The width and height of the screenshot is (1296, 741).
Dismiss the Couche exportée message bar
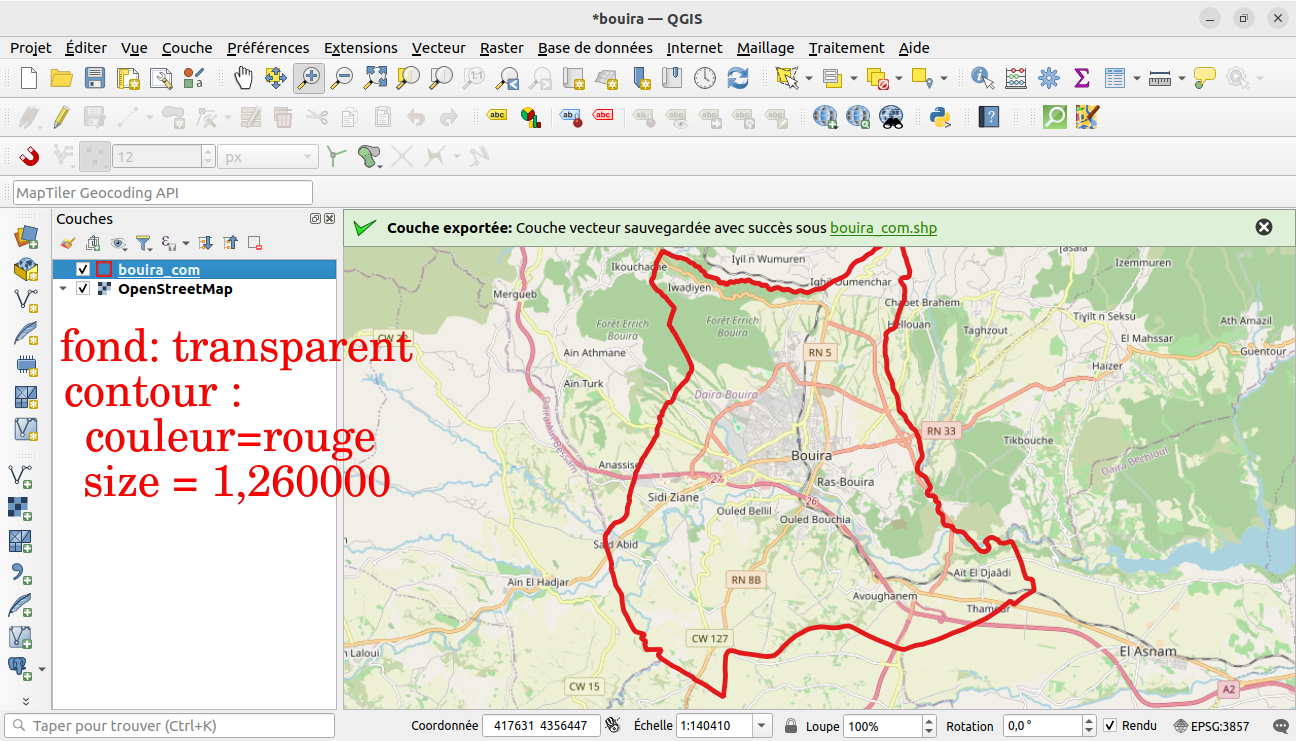[1264, 227]
